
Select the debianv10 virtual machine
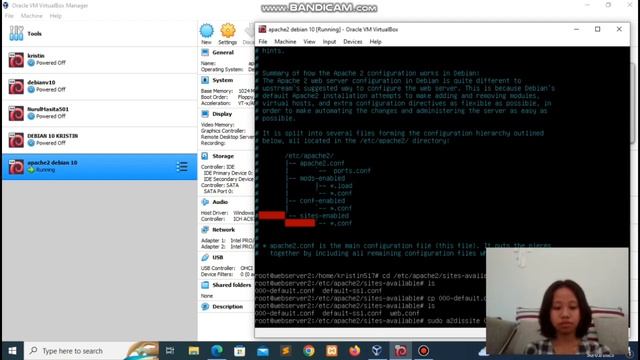pyautogui.click(x=99, y=87)
